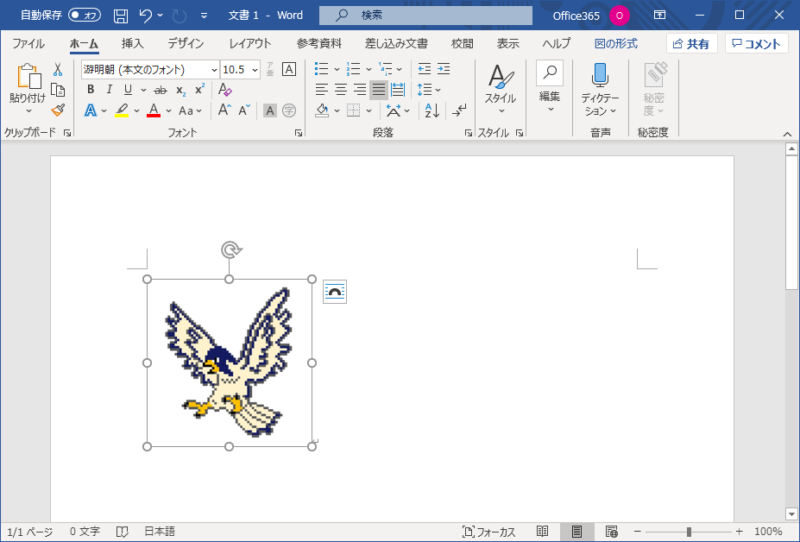Sort text with A-Z icon
800x542 pixels.
(x=432, y=110)
